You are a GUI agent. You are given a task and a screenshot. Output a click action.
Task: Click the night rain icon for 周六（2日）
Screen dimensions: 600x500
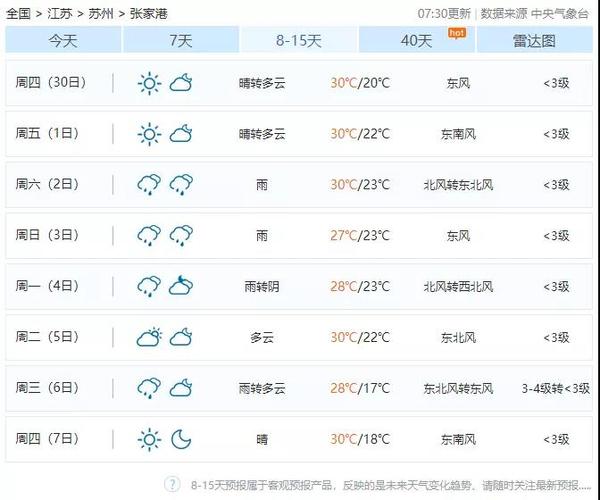point(181,185)
